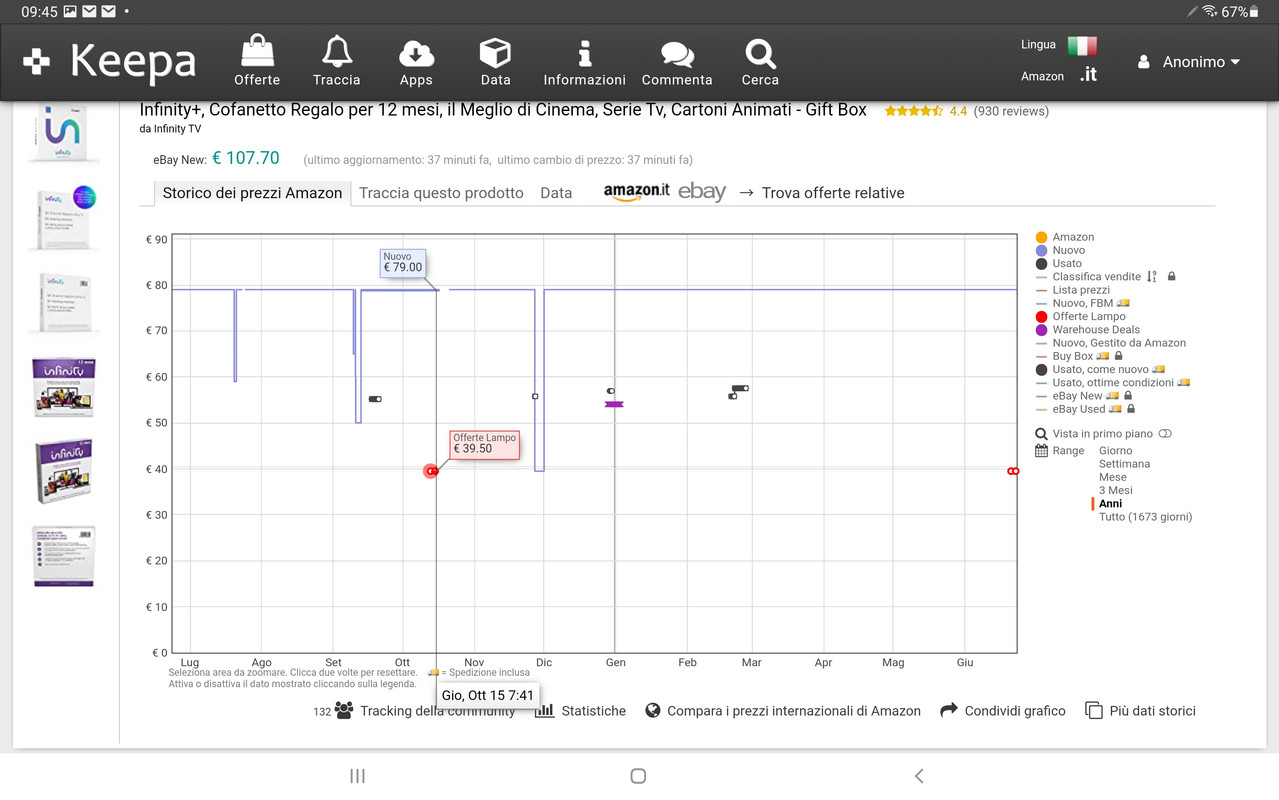Toggle Usato, ottime condizioni legend entry
This screenshot has width=1279, height=800.
coord(1112,382)
